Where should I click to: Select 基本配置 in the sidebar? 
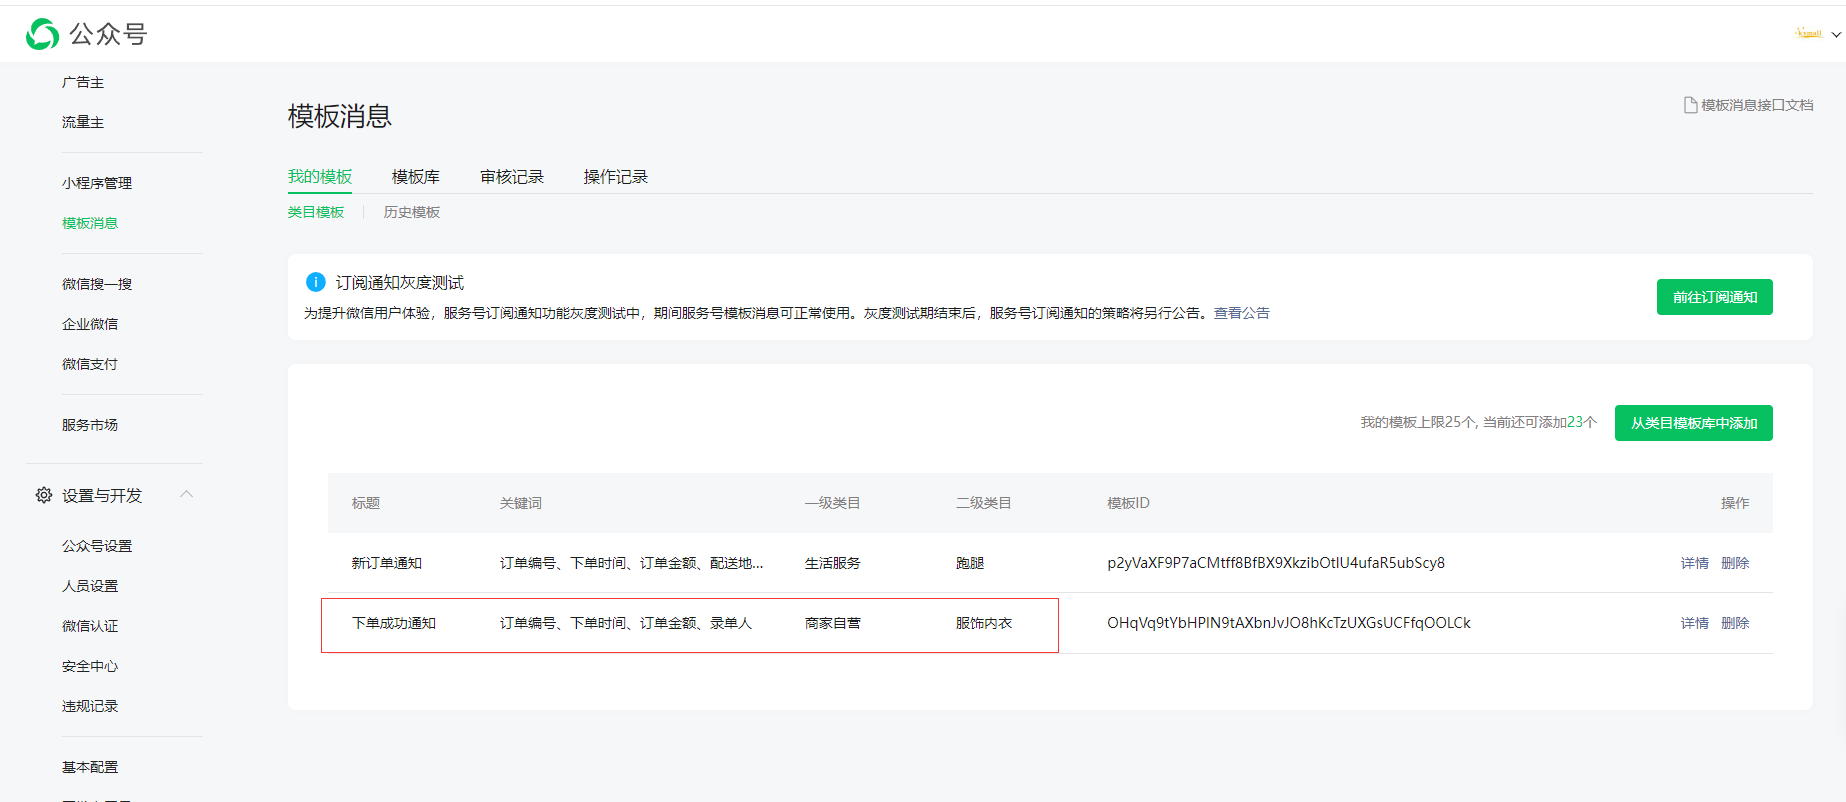90,767
